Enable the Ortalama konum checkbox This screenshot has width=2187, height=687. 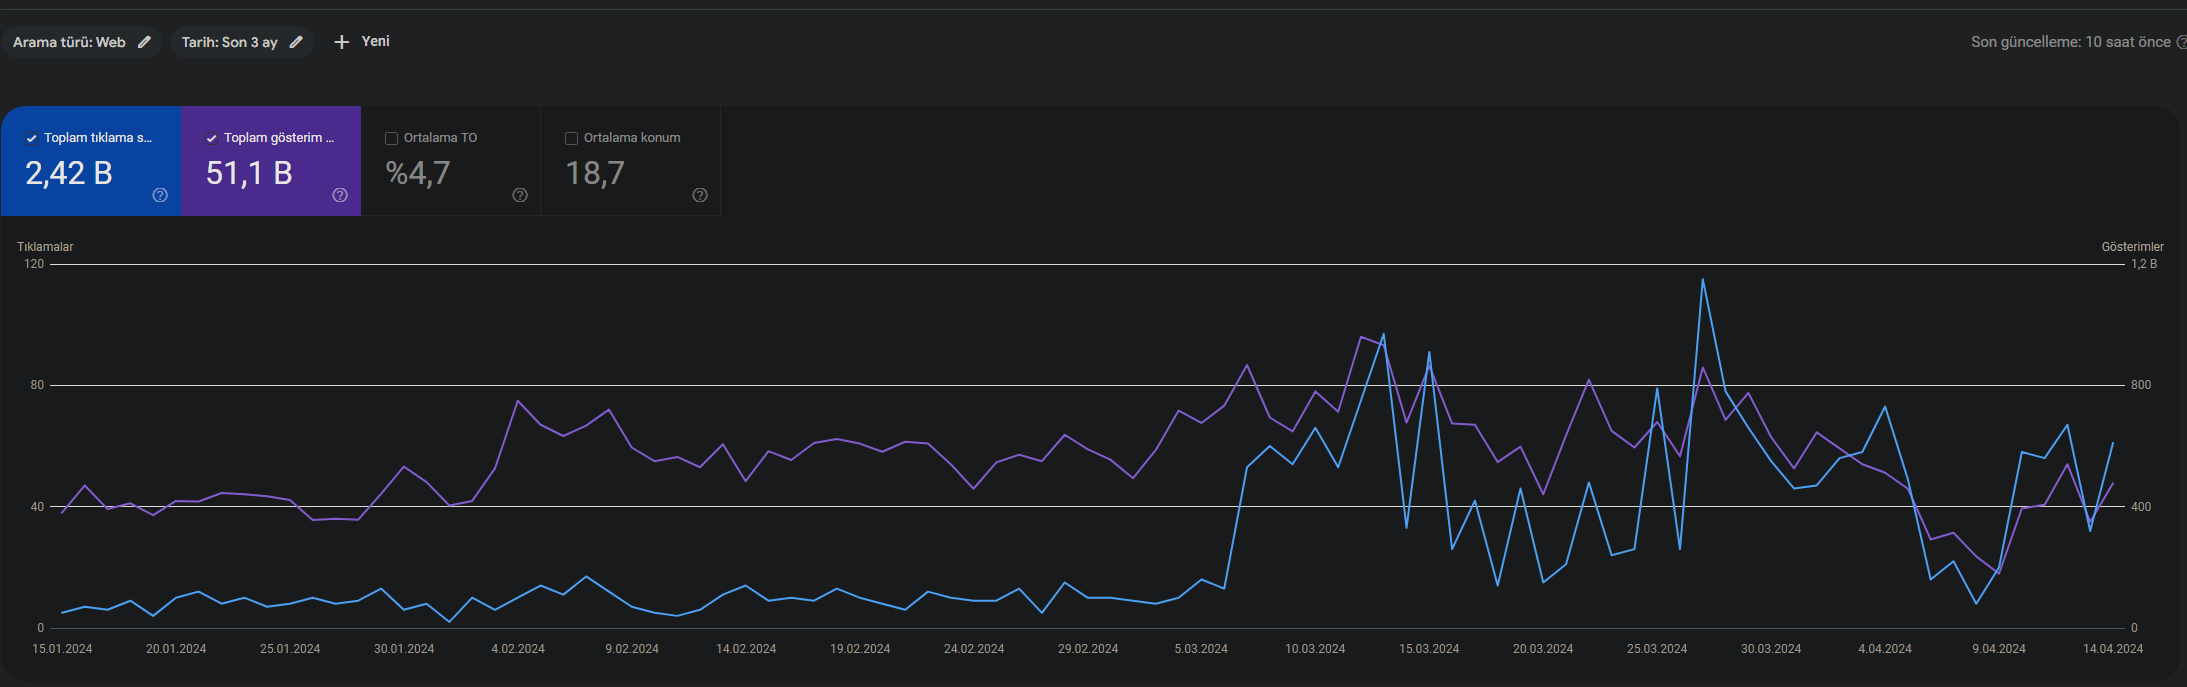pyautogui.click(x=572, y=139)
